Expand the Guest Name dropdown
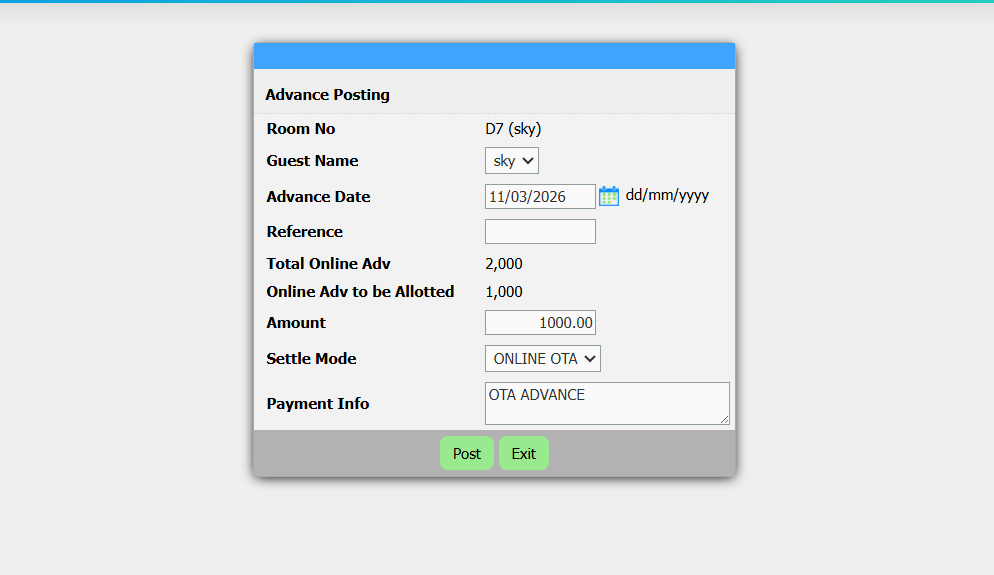 click(512, 161)
